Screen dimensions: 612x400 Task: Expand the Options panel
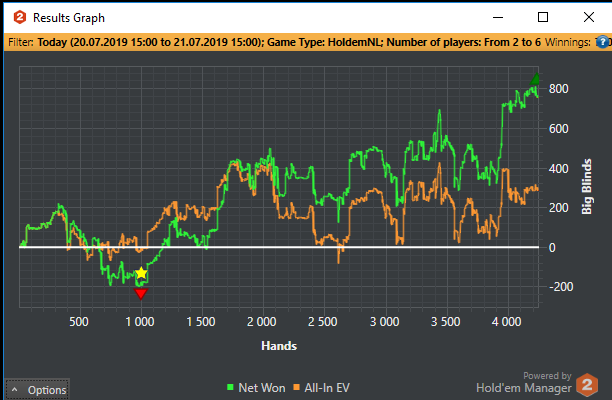click(37, 389)
